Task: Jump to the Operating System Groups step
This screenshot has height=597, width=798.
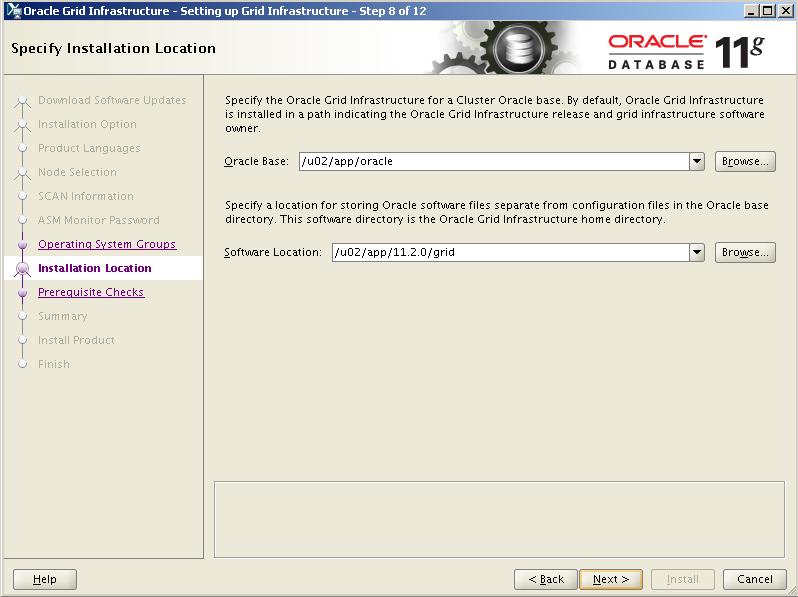Action: click(107, 244)
